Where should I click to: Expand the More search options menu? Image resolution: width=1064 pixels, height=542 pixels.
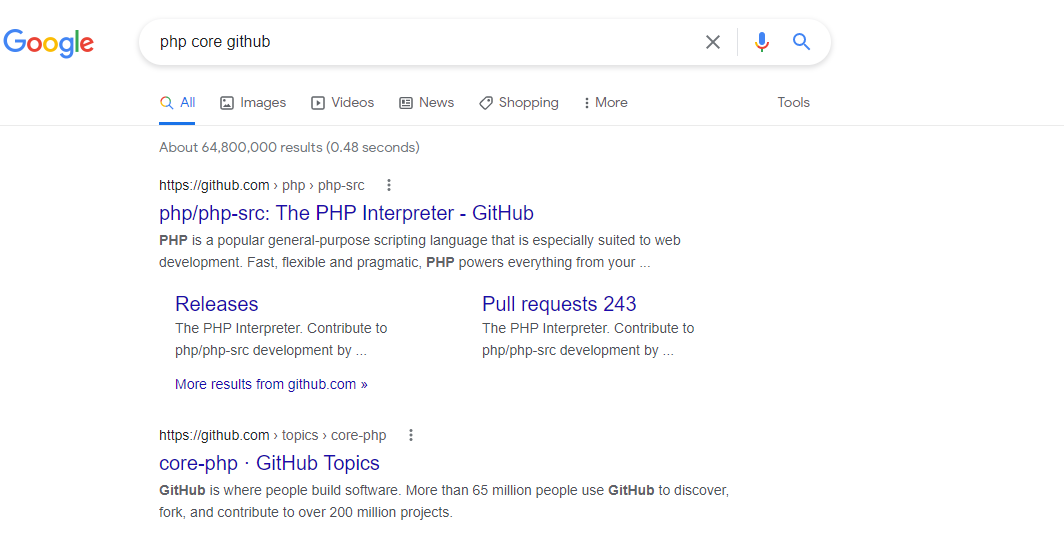(x=605, y=103)
